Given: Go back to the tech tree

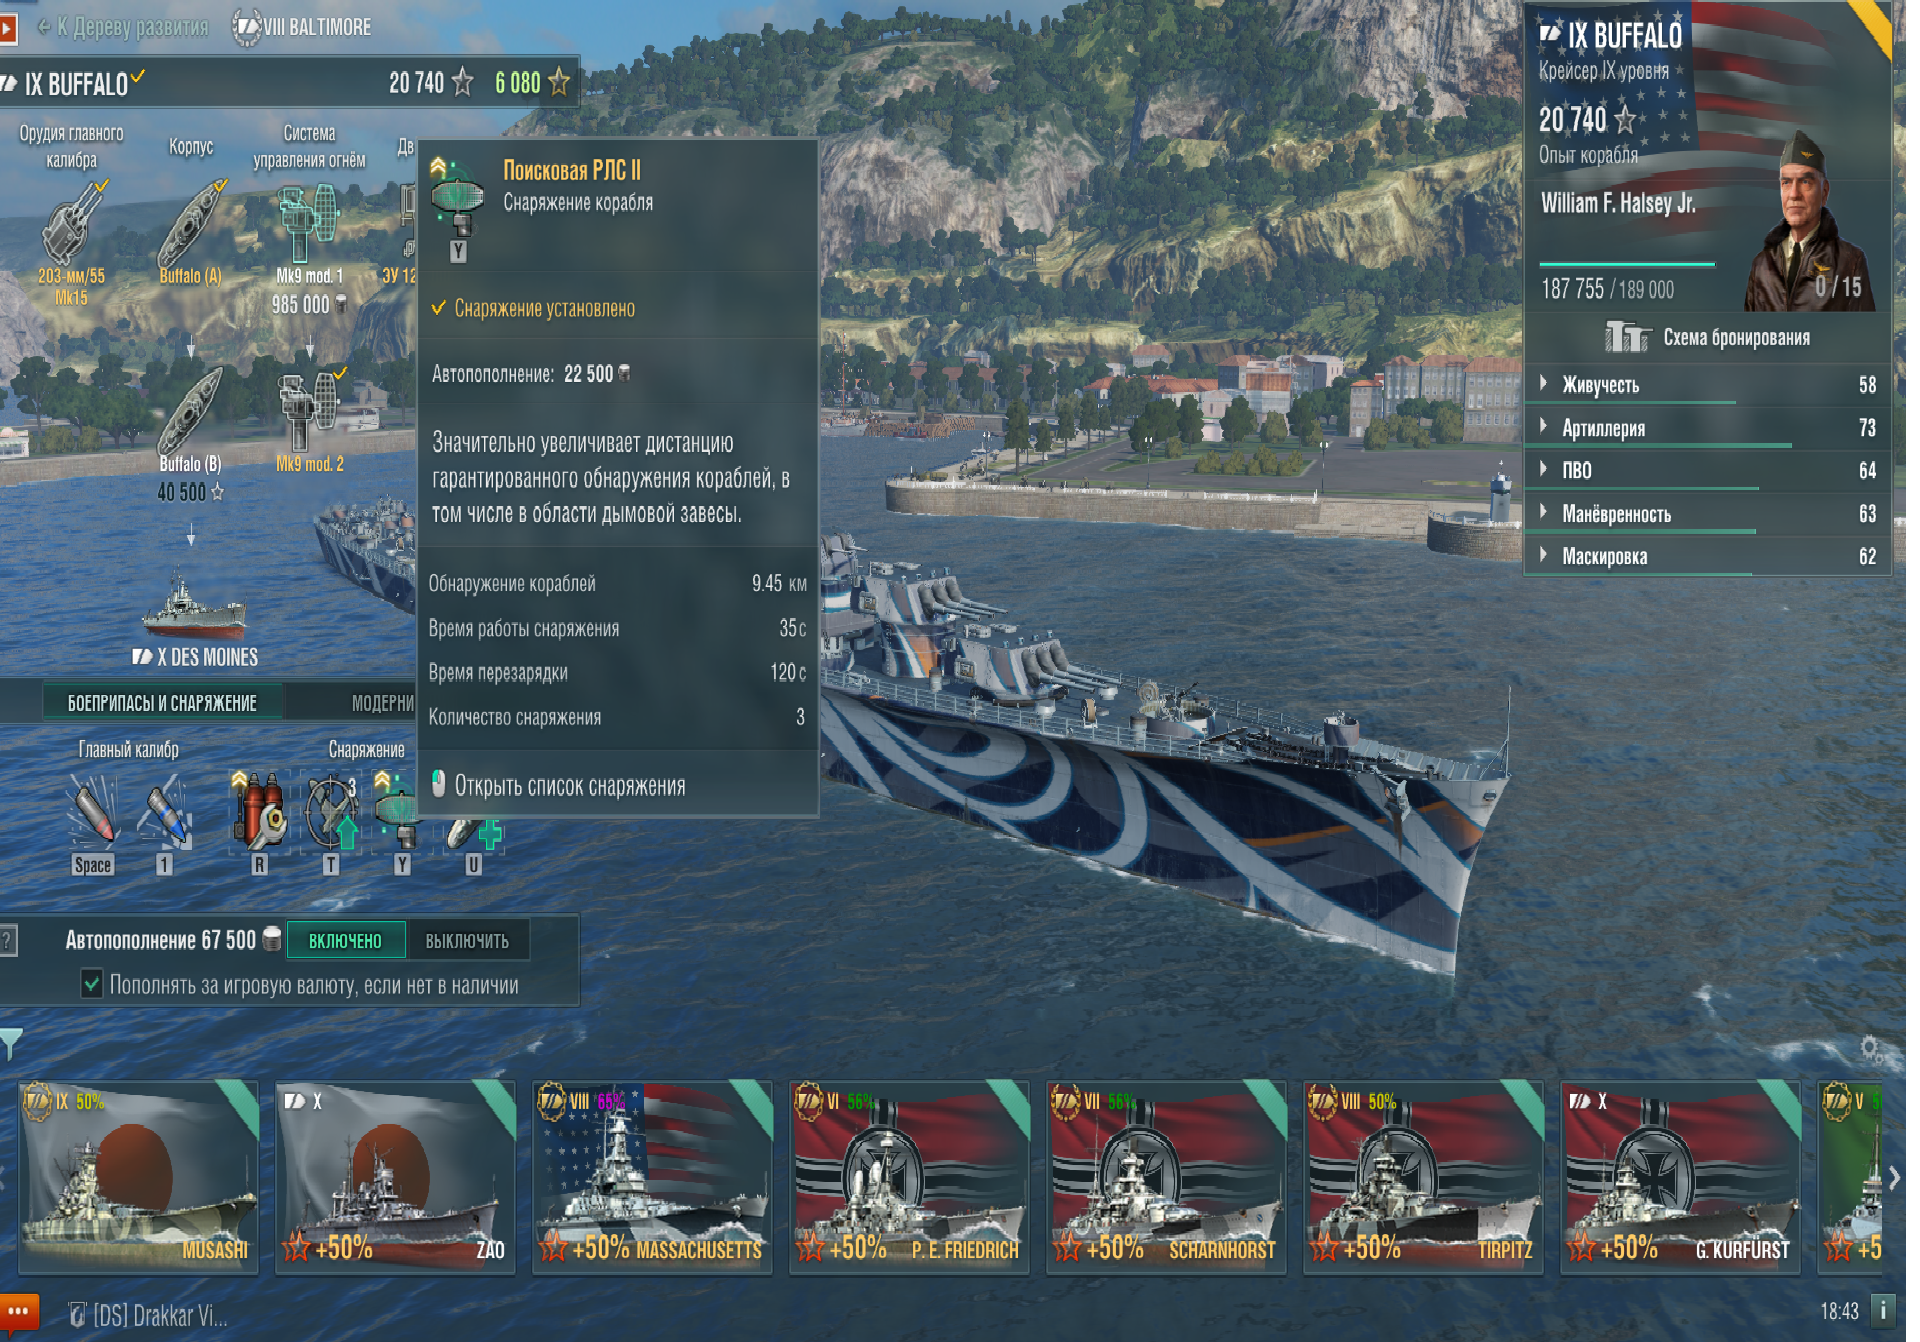Looking at the screenshot, I should pyautogui.click(x=122, y=27).
